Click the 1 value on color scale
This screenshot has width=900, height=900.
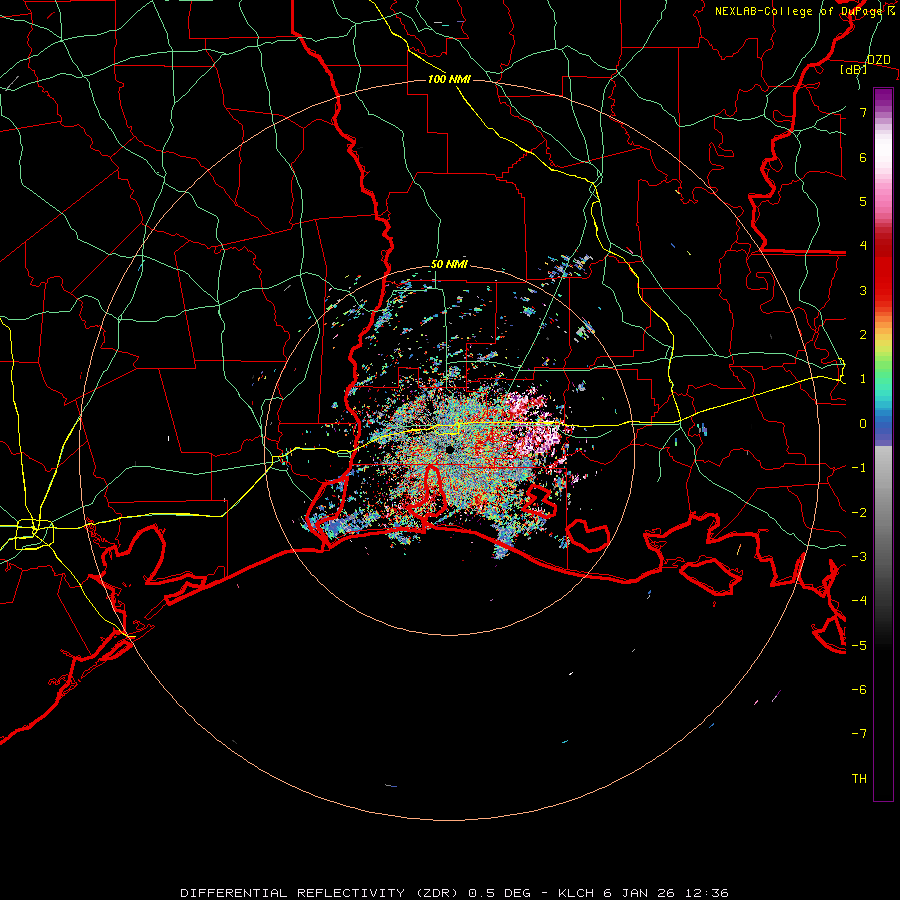(x=863, y=379)
